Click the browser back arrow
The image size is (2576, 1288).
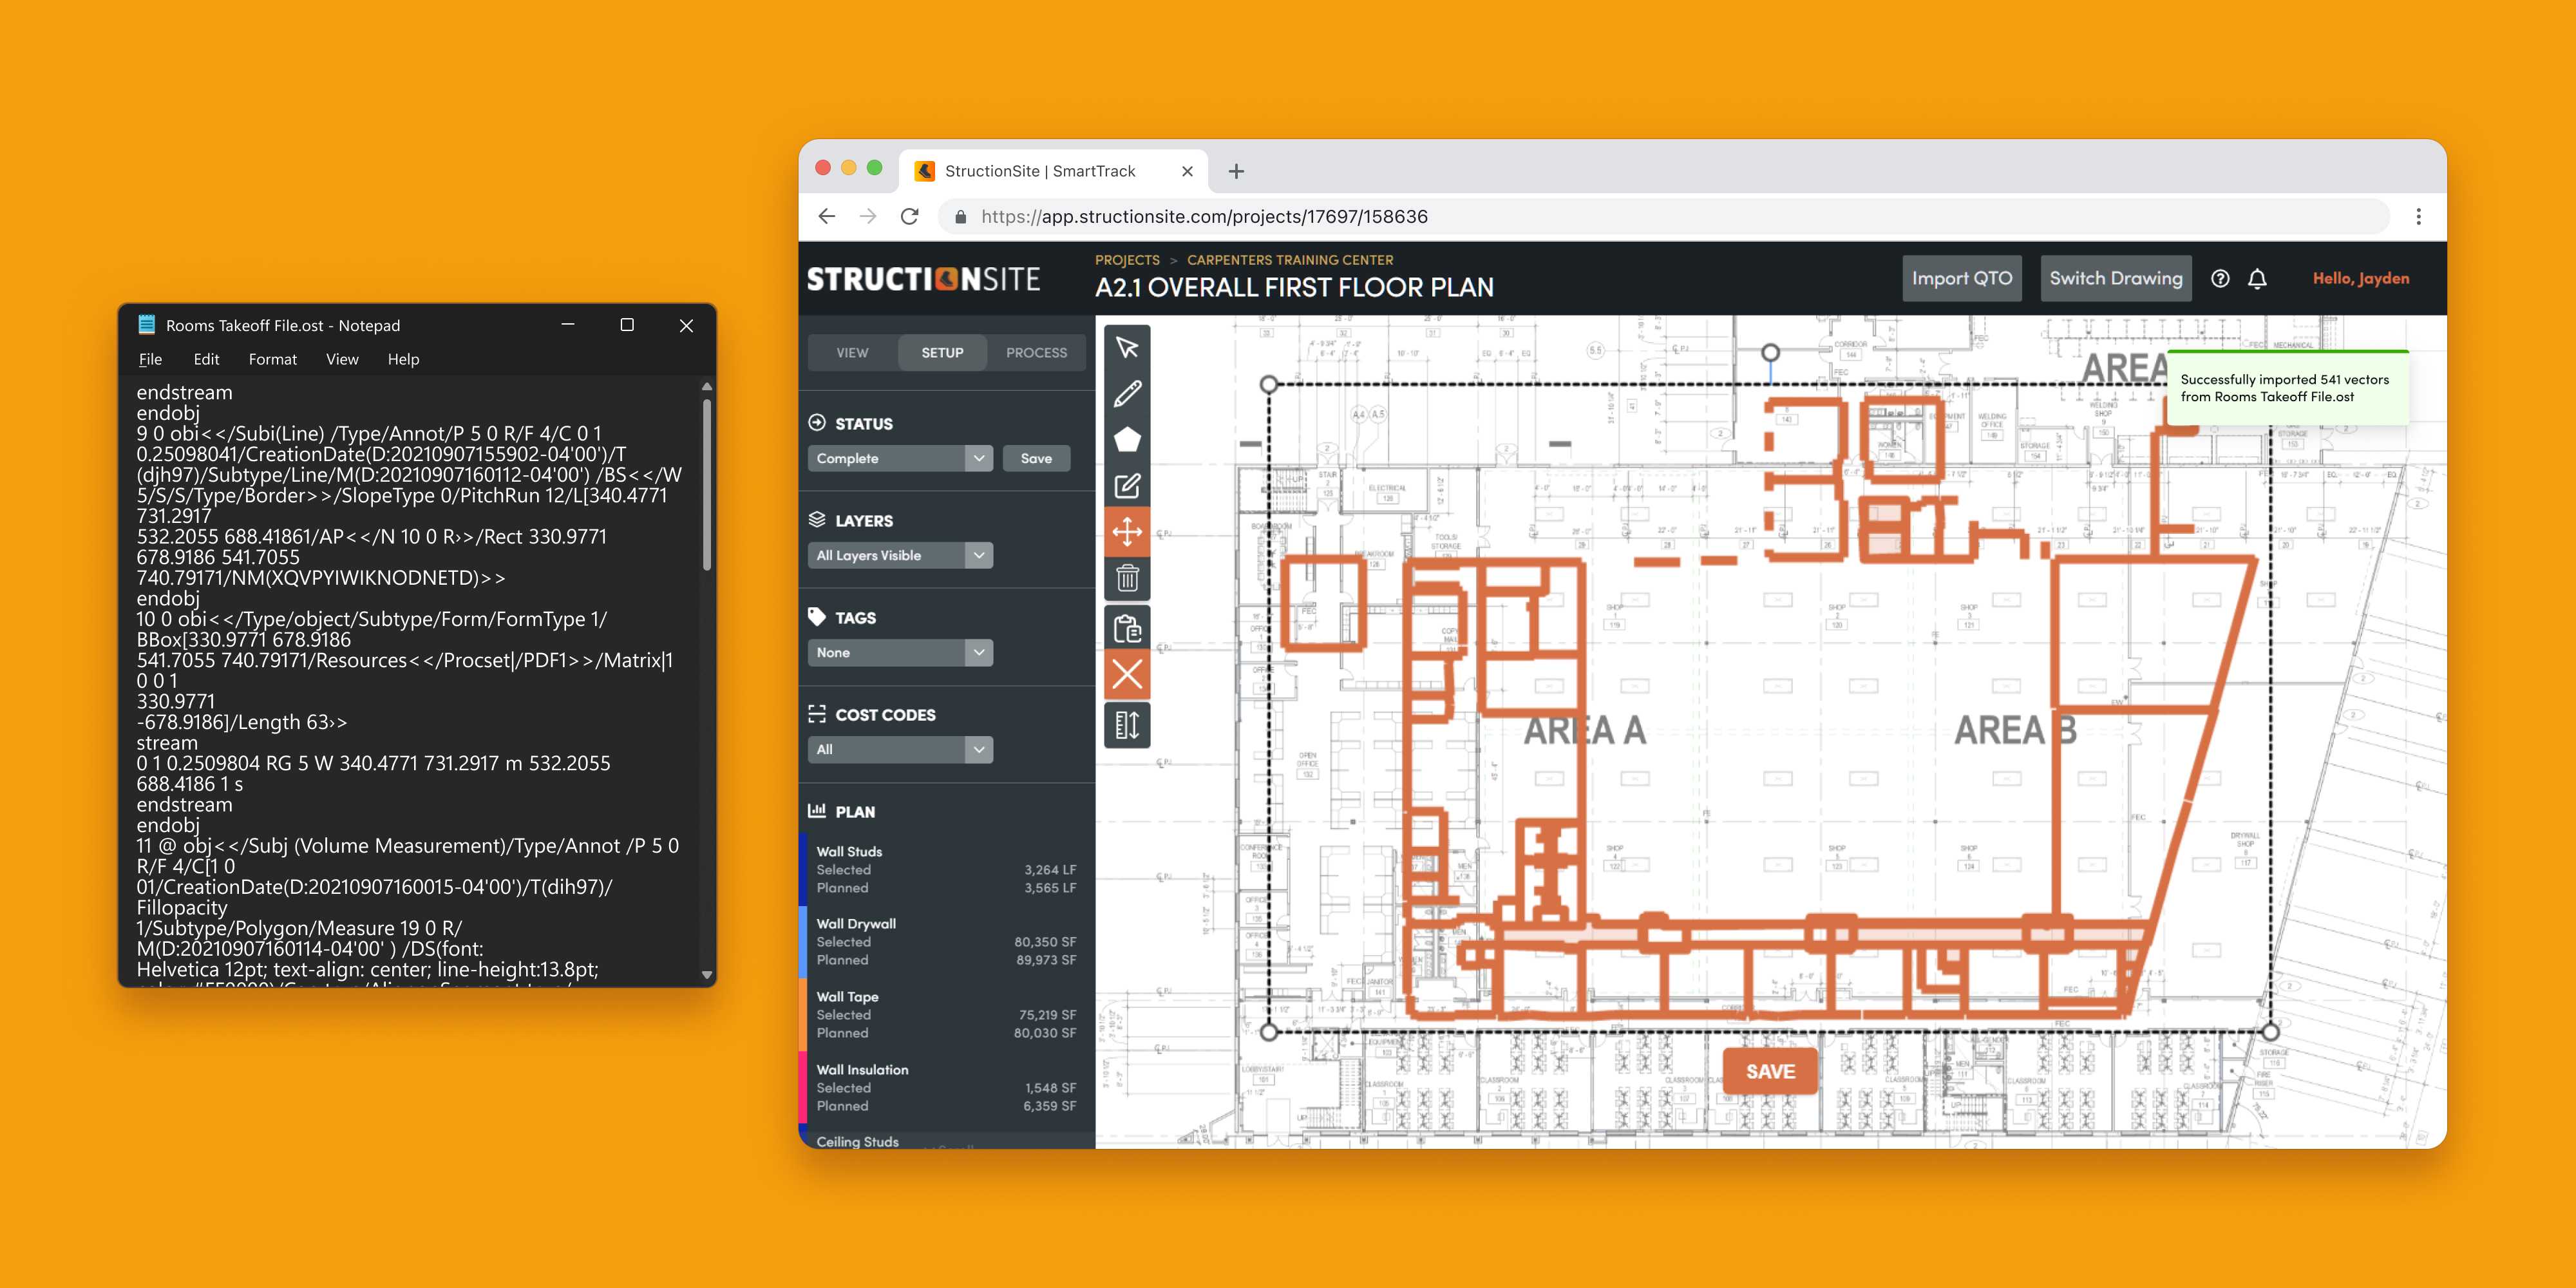[826, 216]
